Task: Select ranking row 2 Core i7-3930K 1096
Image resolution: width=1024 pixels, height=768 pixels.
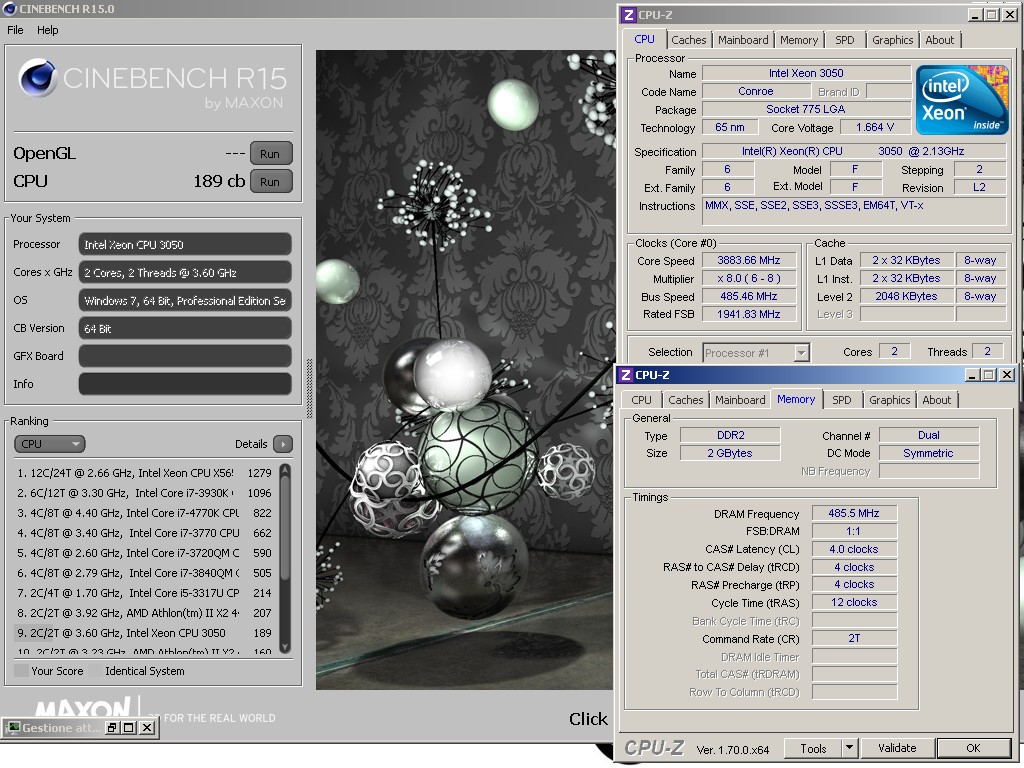Action: 144,493
